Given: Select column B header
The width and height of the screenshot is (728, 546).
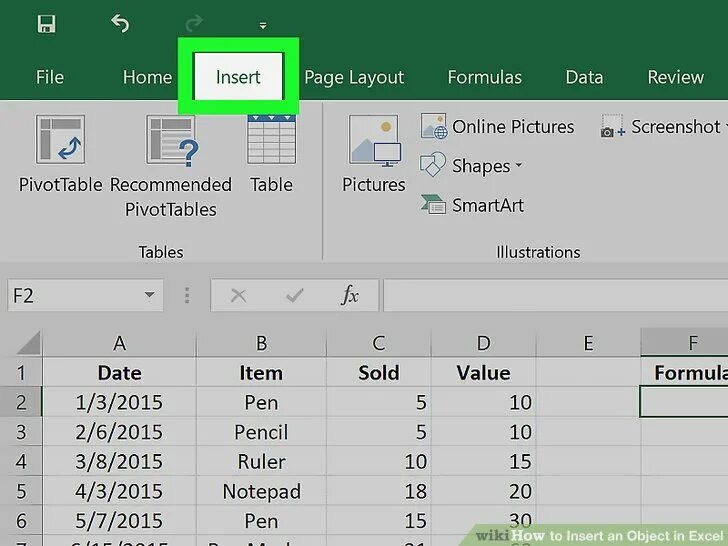Looking at the screenshot, I should pyautogui.click(x=261, y=344).
